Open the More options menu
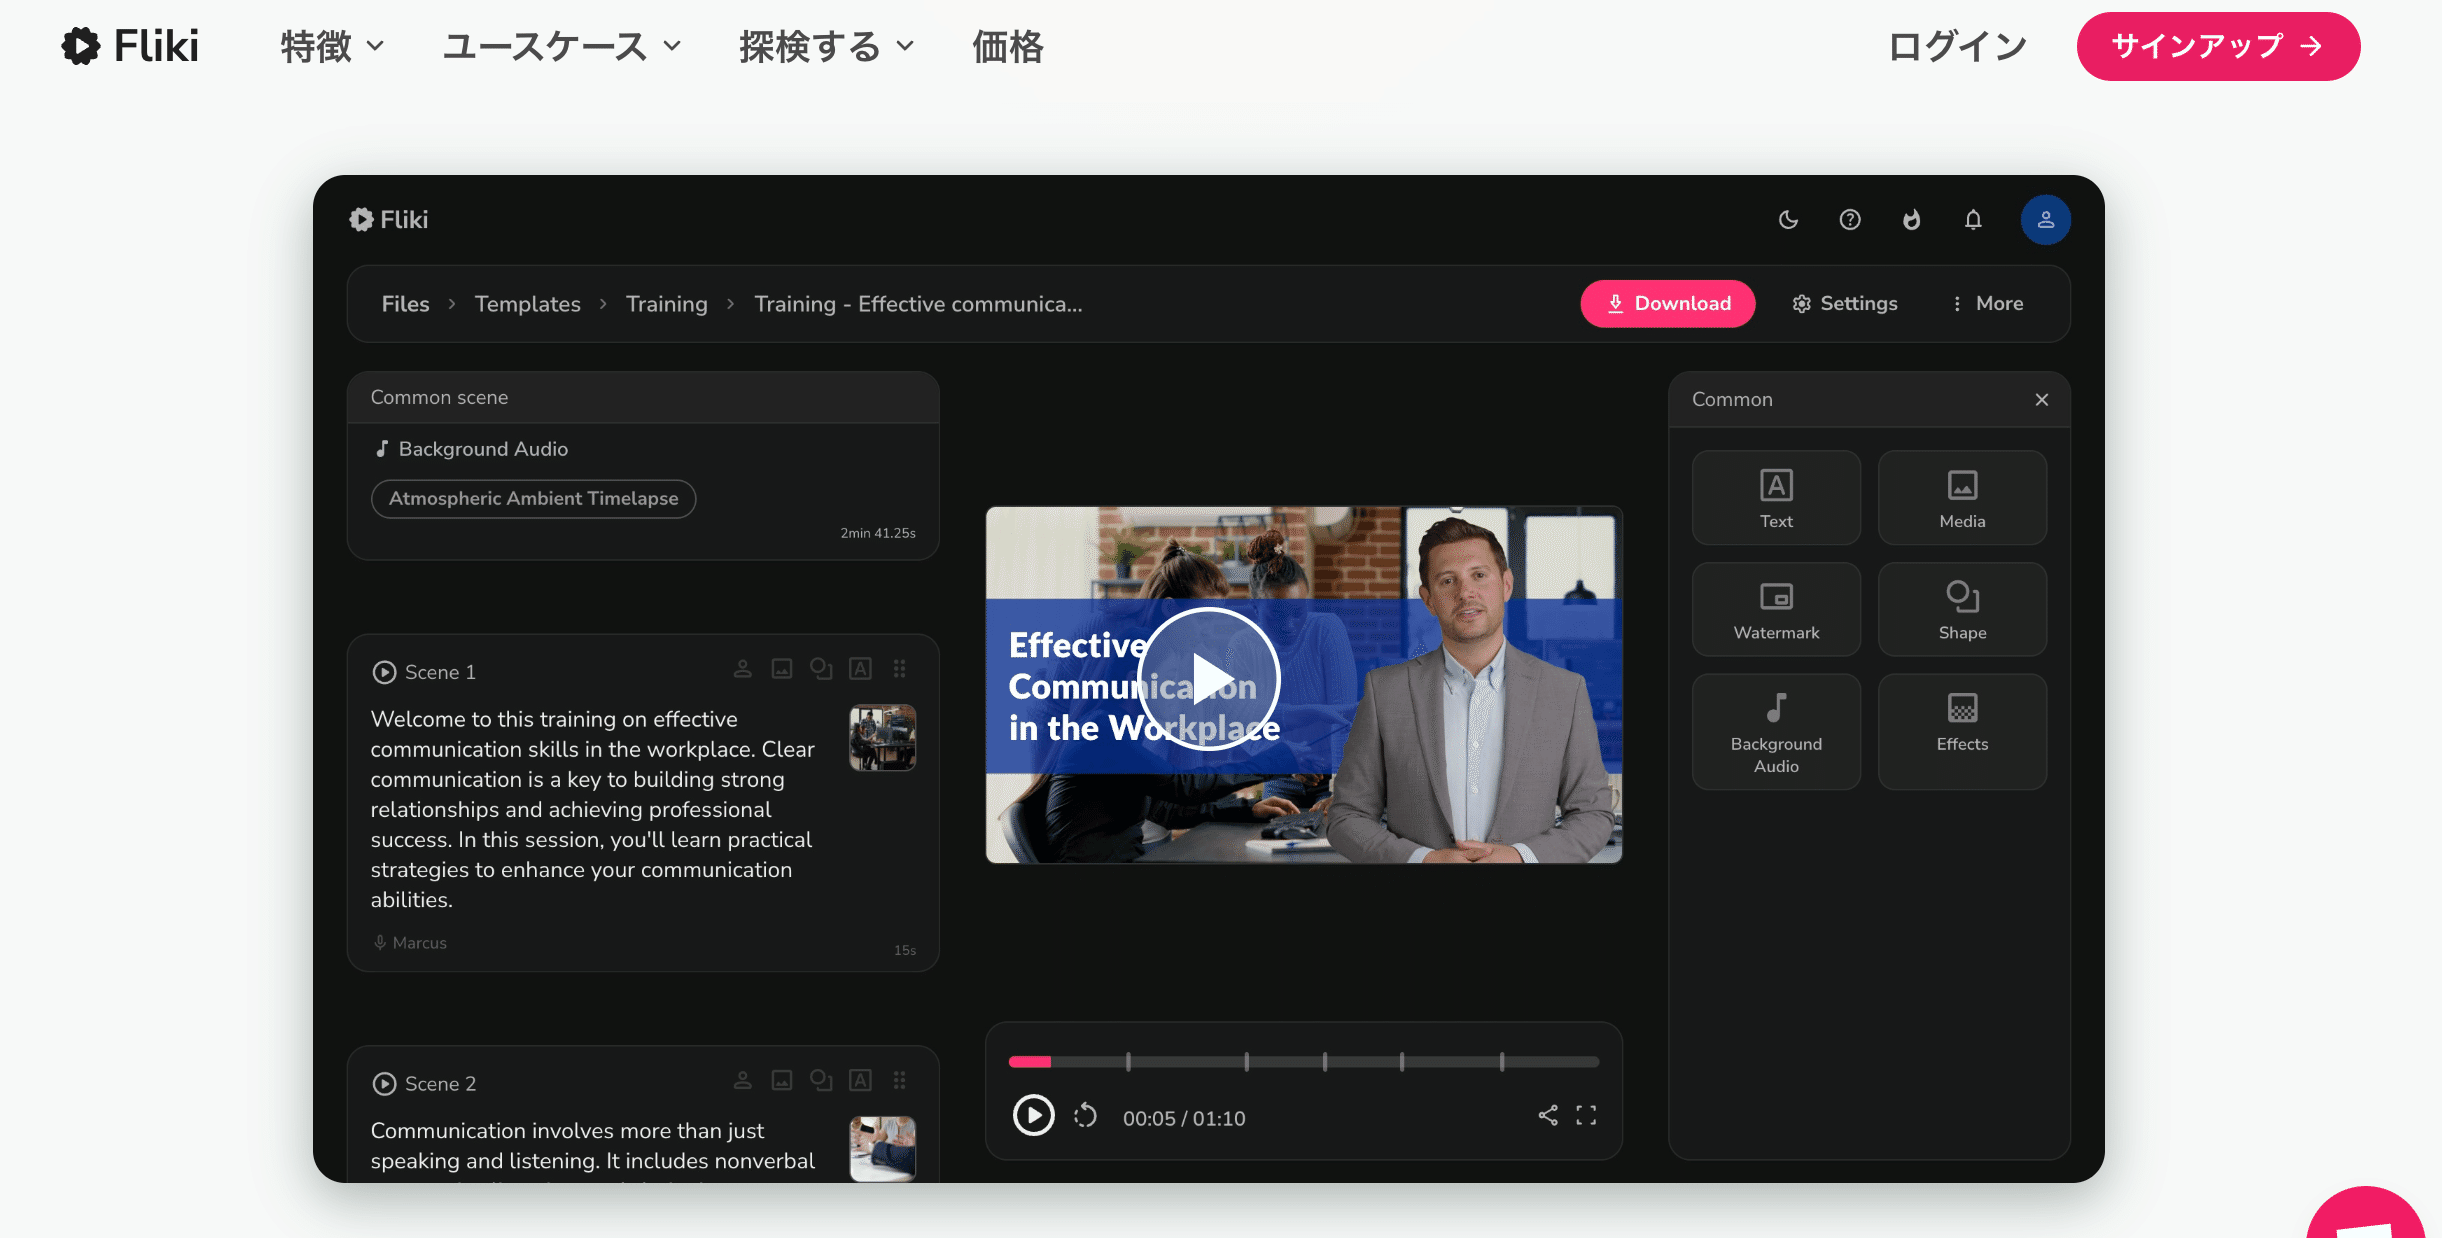The width and height of the screenshot is (2442, 1238). coord(1988,304)
